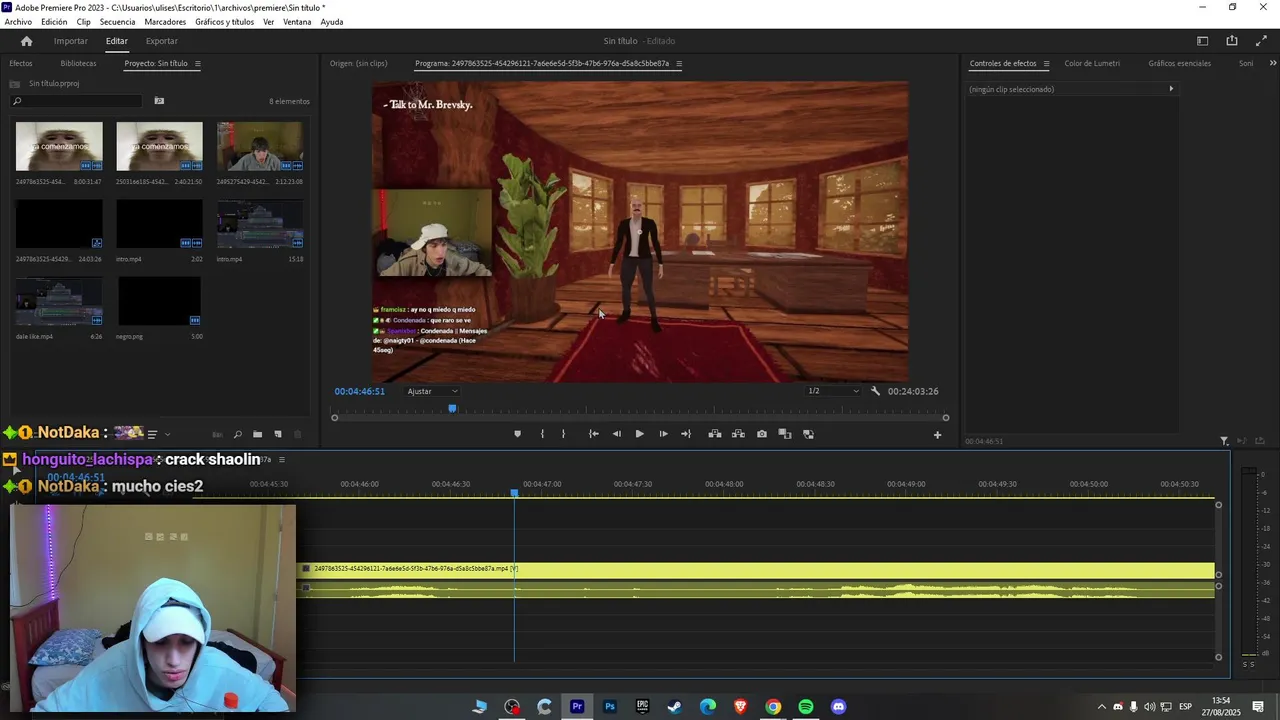Switch to Color de Lumetri tab
This screenshot has height=720, width=1280.
1092,64
